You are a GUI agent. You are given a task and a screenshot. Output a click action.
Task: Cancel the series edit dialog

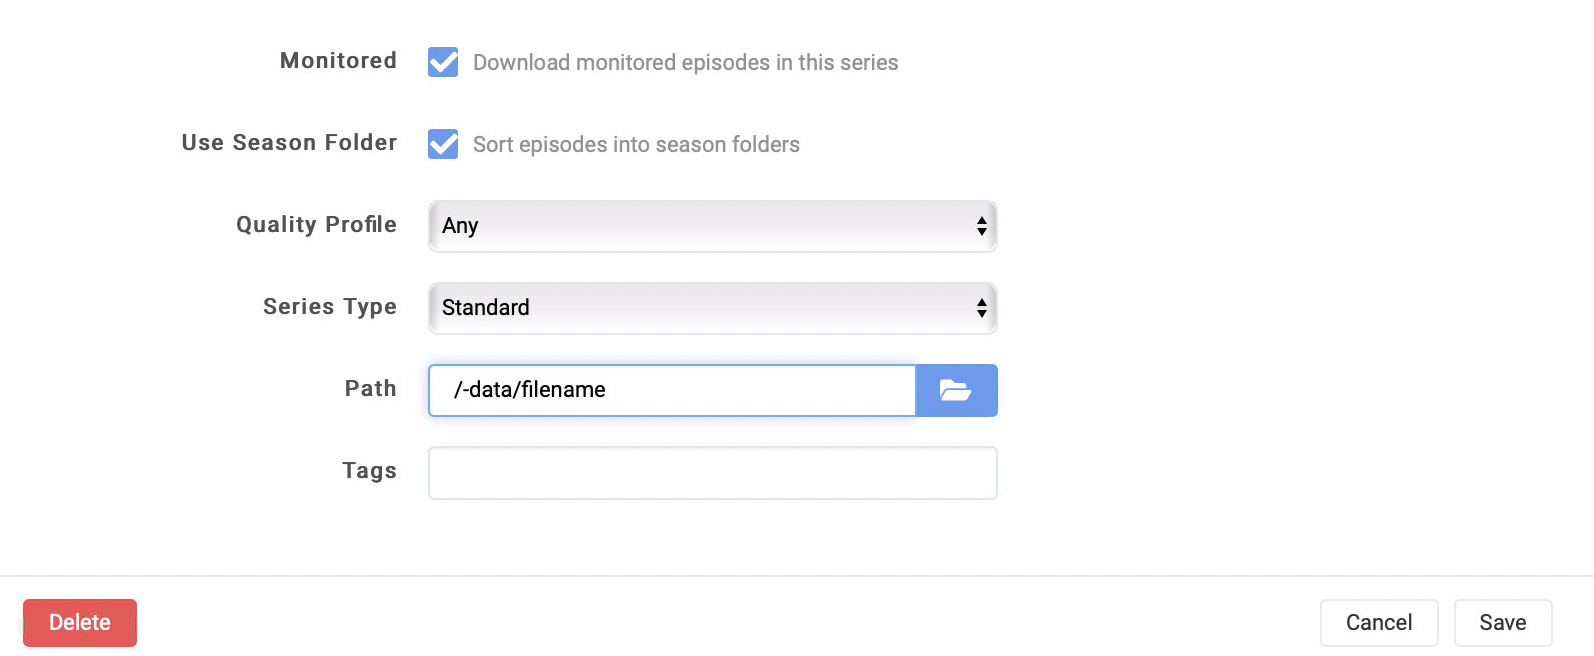coord(1378,622)
